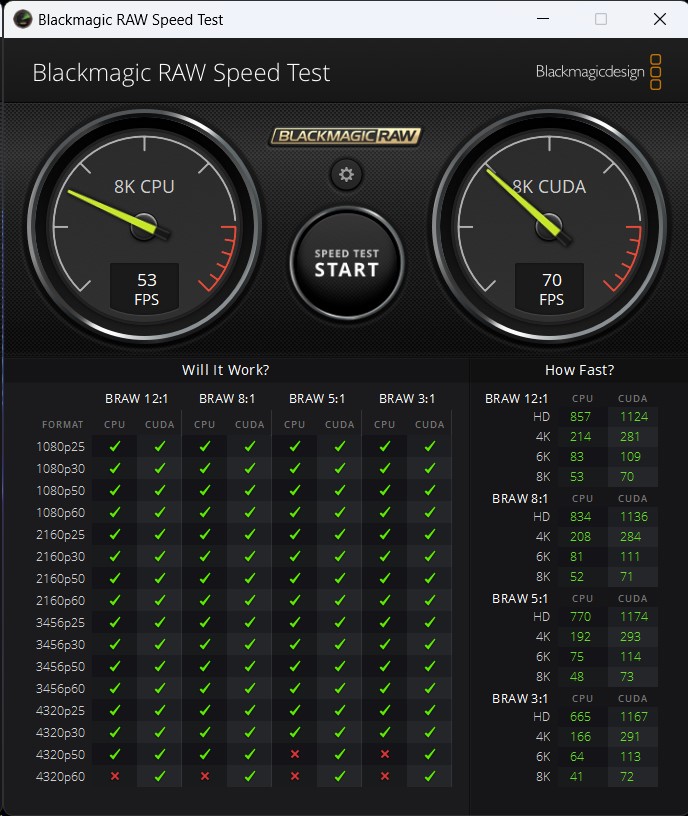
Task: Click the red X for 4320p50 BRAW 5:1 CPU
Action: click(x=295, y=754)
